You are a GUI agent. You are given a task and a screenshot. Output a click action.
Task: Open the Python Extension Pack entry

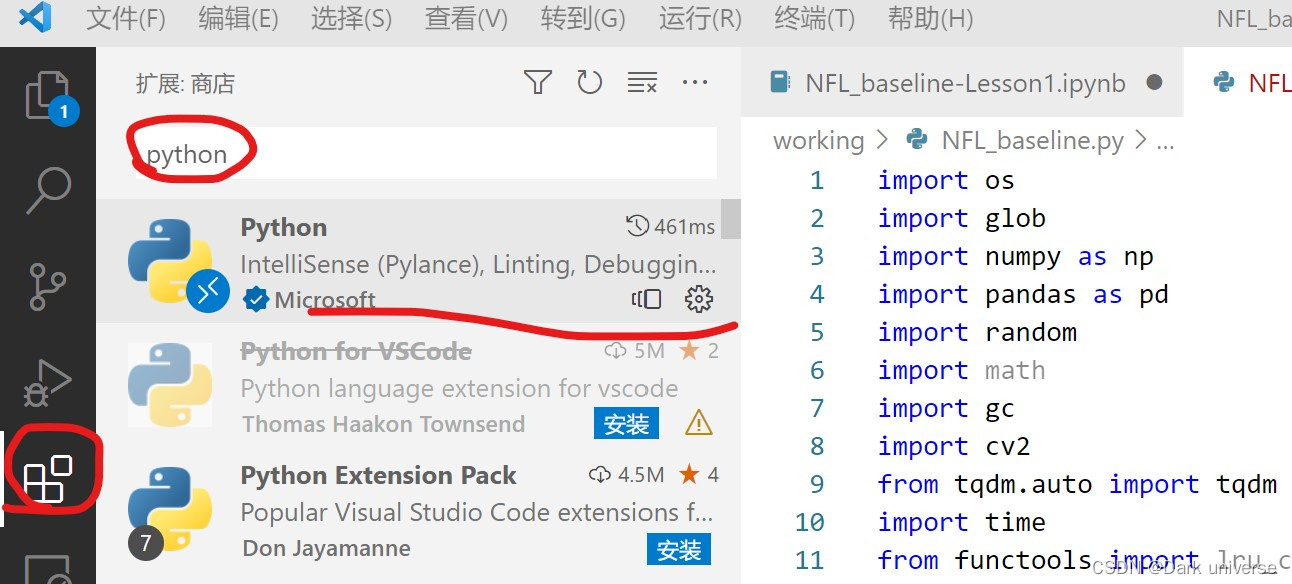coord(418,510)
